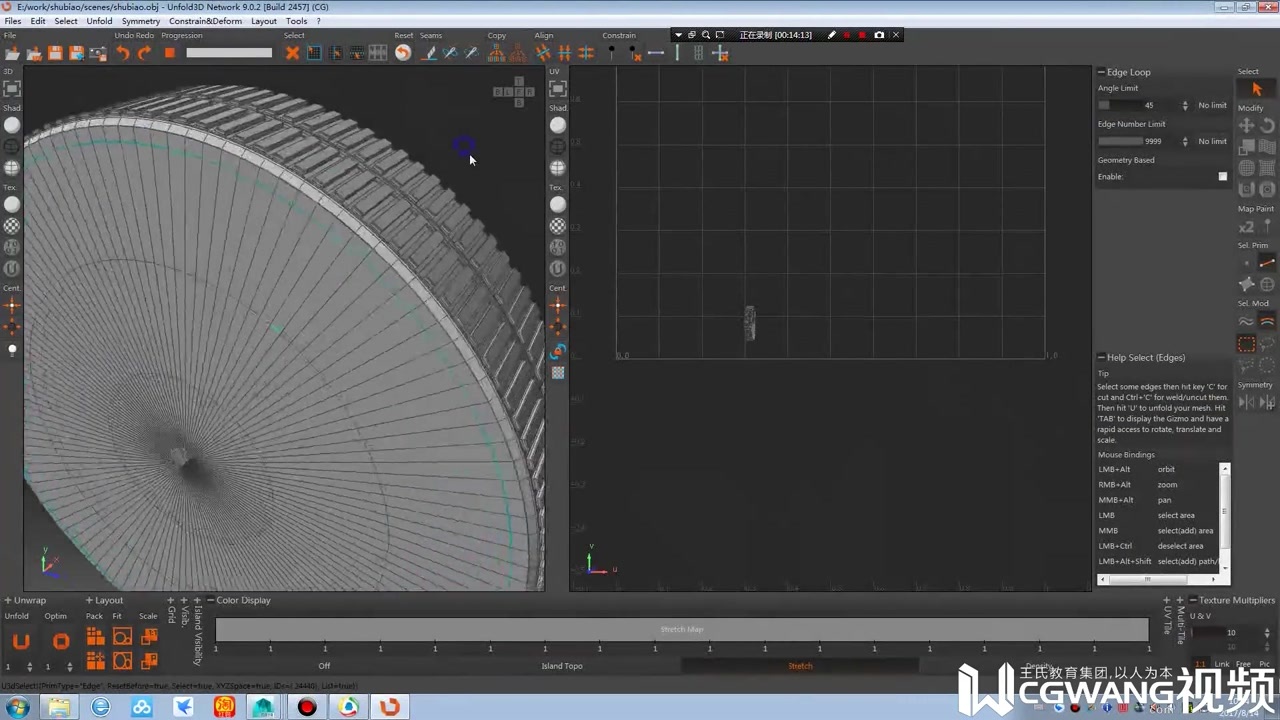The width and height of the screenshot is (1280, 720).
Task: Click the top Scale icon in Layout
Action: tap(149, 637)
